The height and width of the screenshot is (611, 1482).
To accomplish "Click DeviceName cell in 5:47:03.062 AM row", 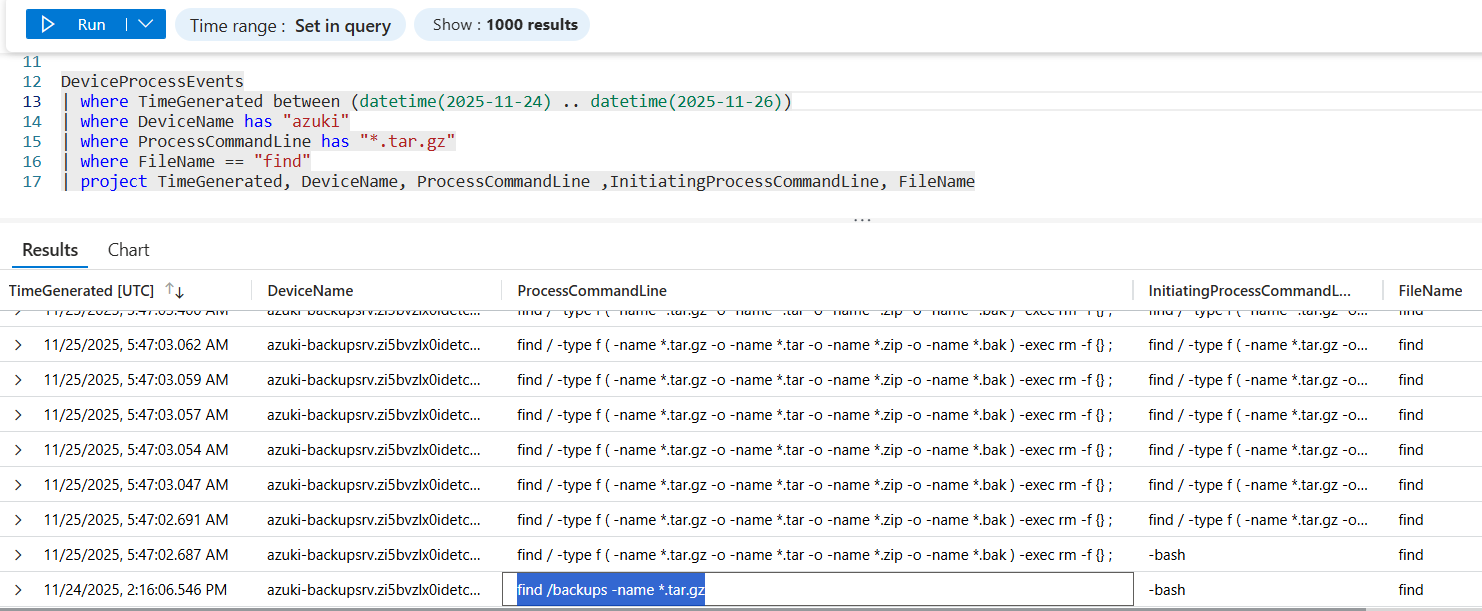I will [x=373, y=345].
